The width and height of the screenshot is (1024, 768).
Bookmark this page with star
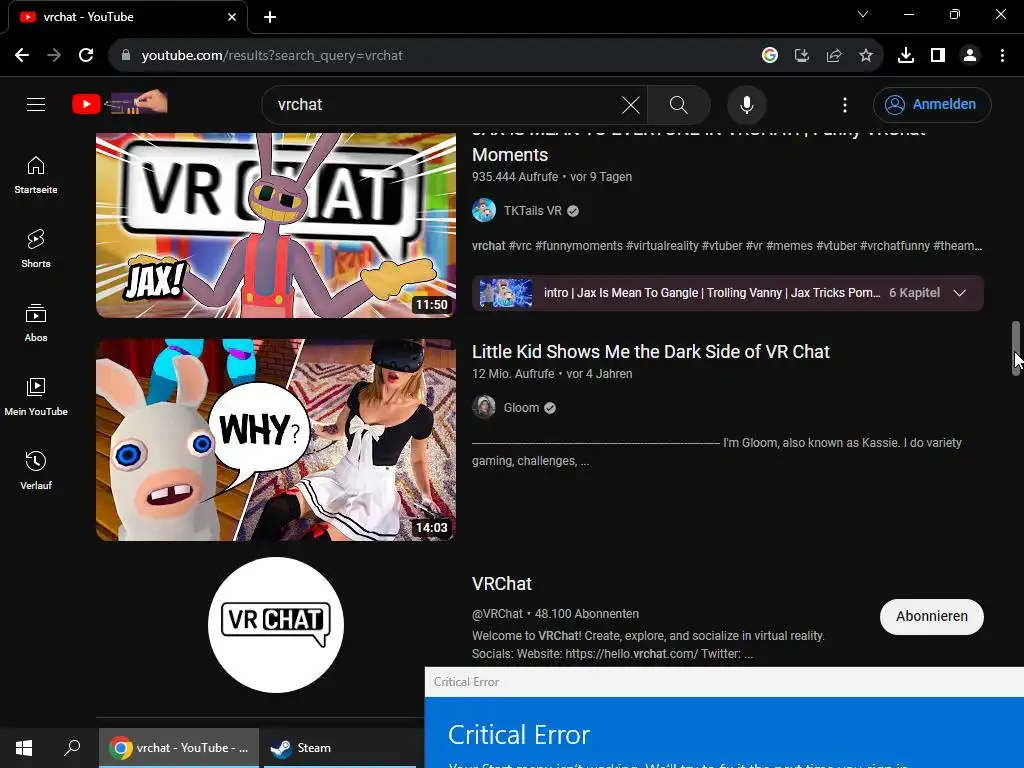pyautogui.click(x=866, y=56)
